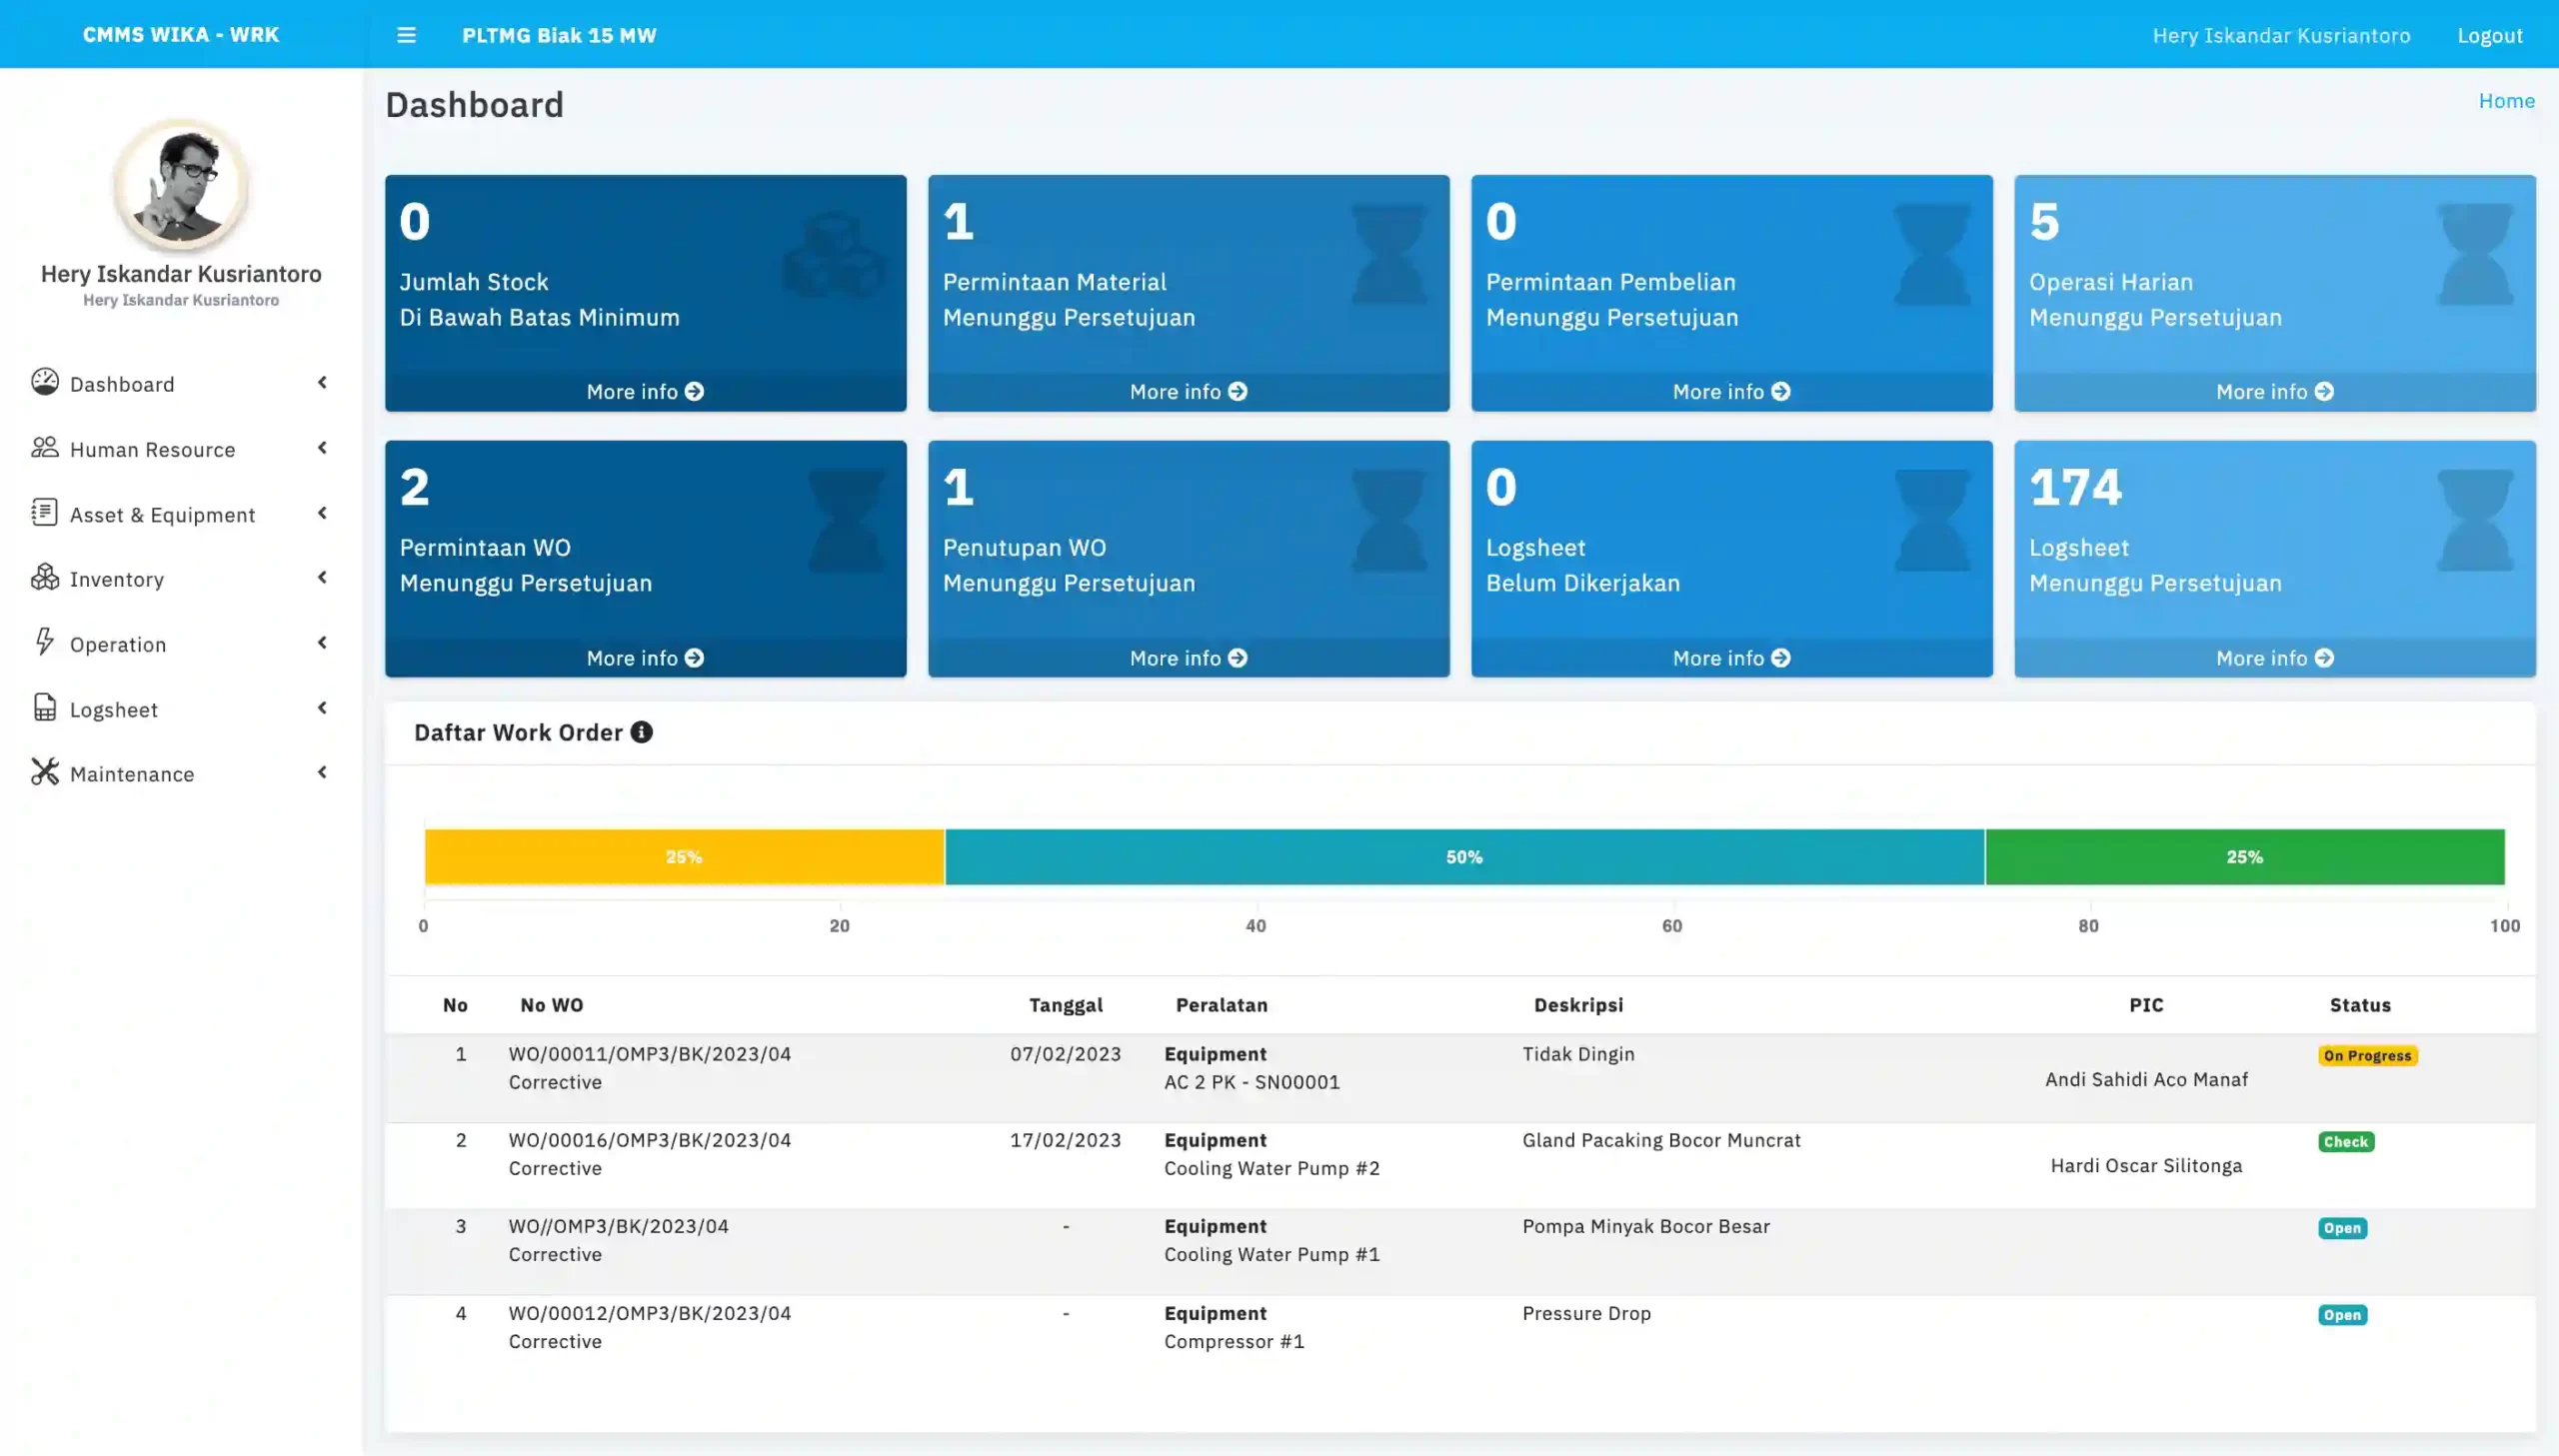Screen dimensions: 2559x1456
Task: Click CMMS WIKA - WRK brand link
Action: pyautogui.click(x=181, y=35)
